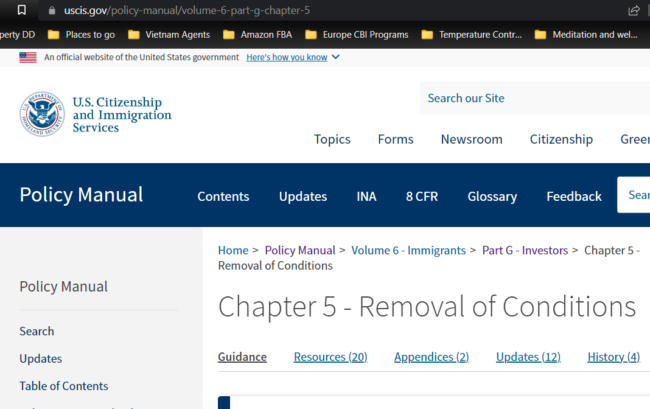
Task: Open INA in Policy Manual bar
Action: [x=366, y=196]
